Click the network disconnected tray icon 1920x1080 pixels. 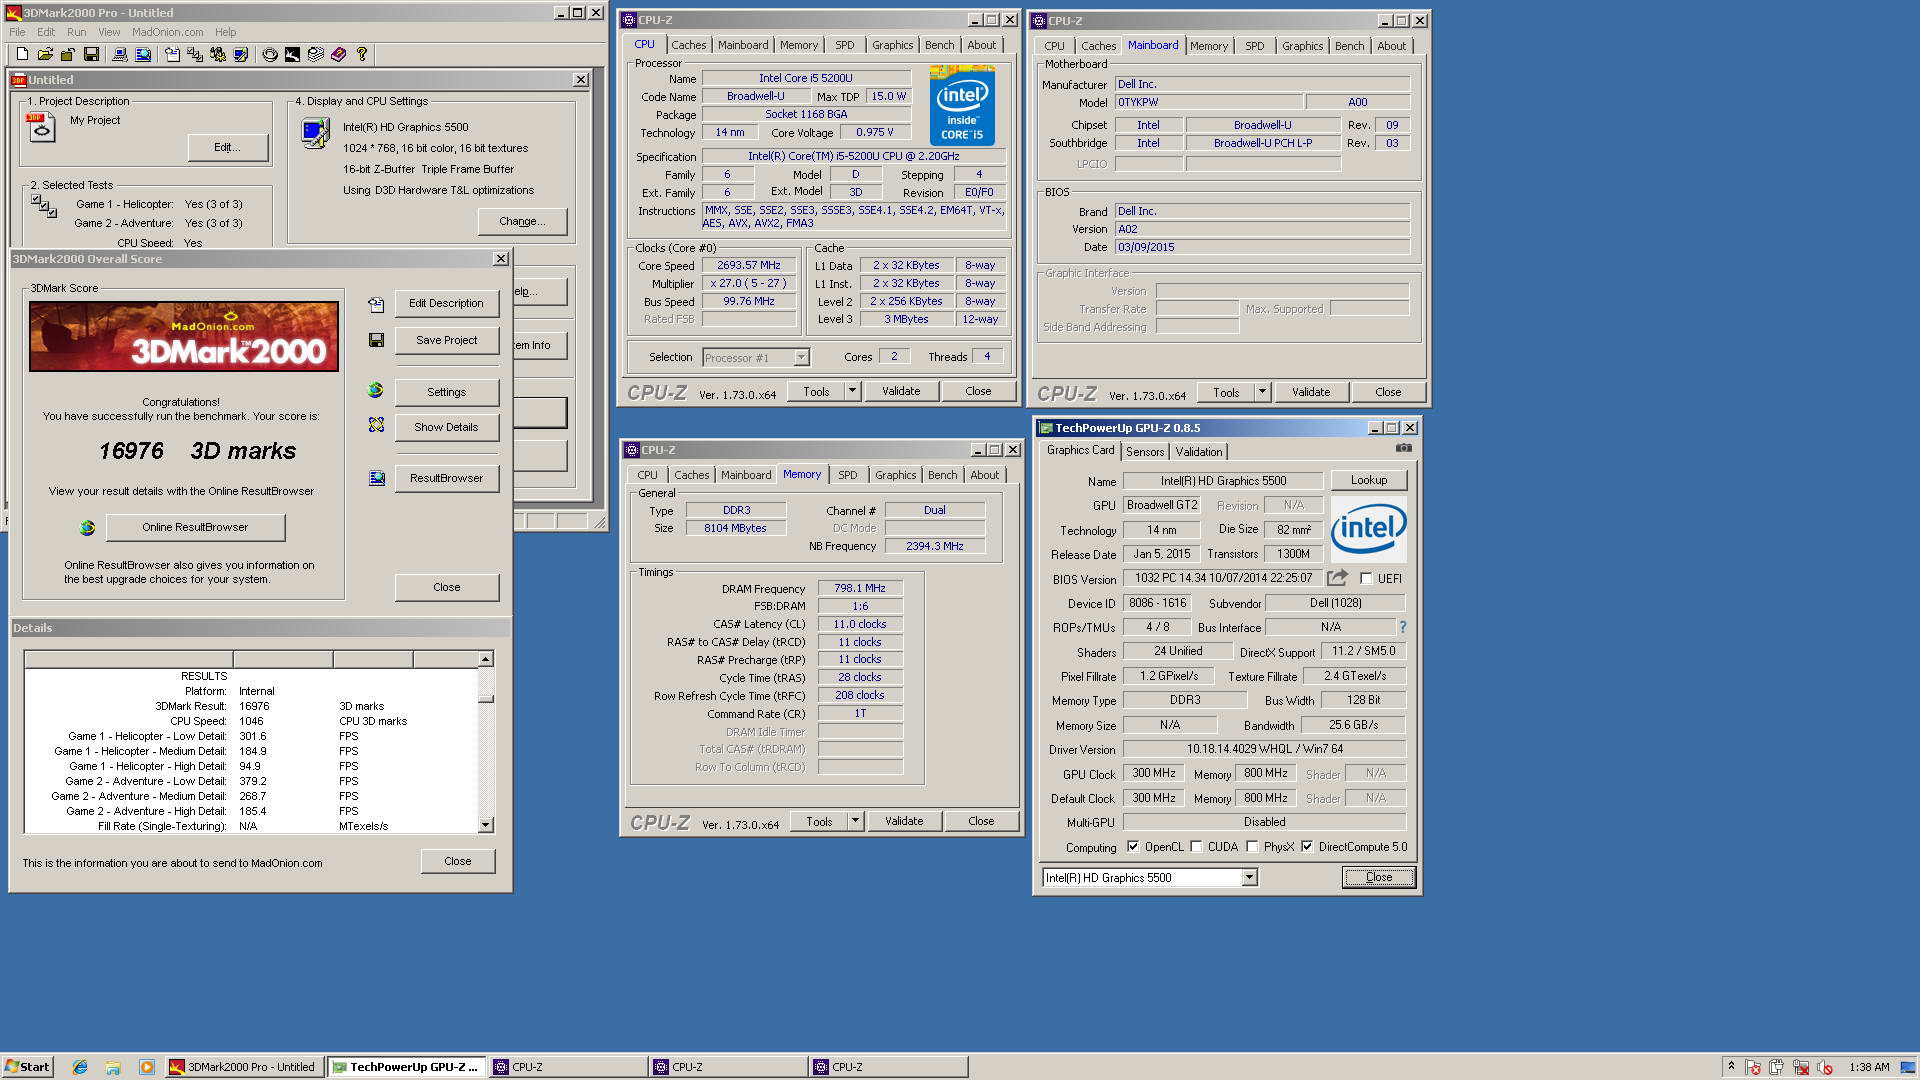pyautogui.click(x=1801, y=1067)
